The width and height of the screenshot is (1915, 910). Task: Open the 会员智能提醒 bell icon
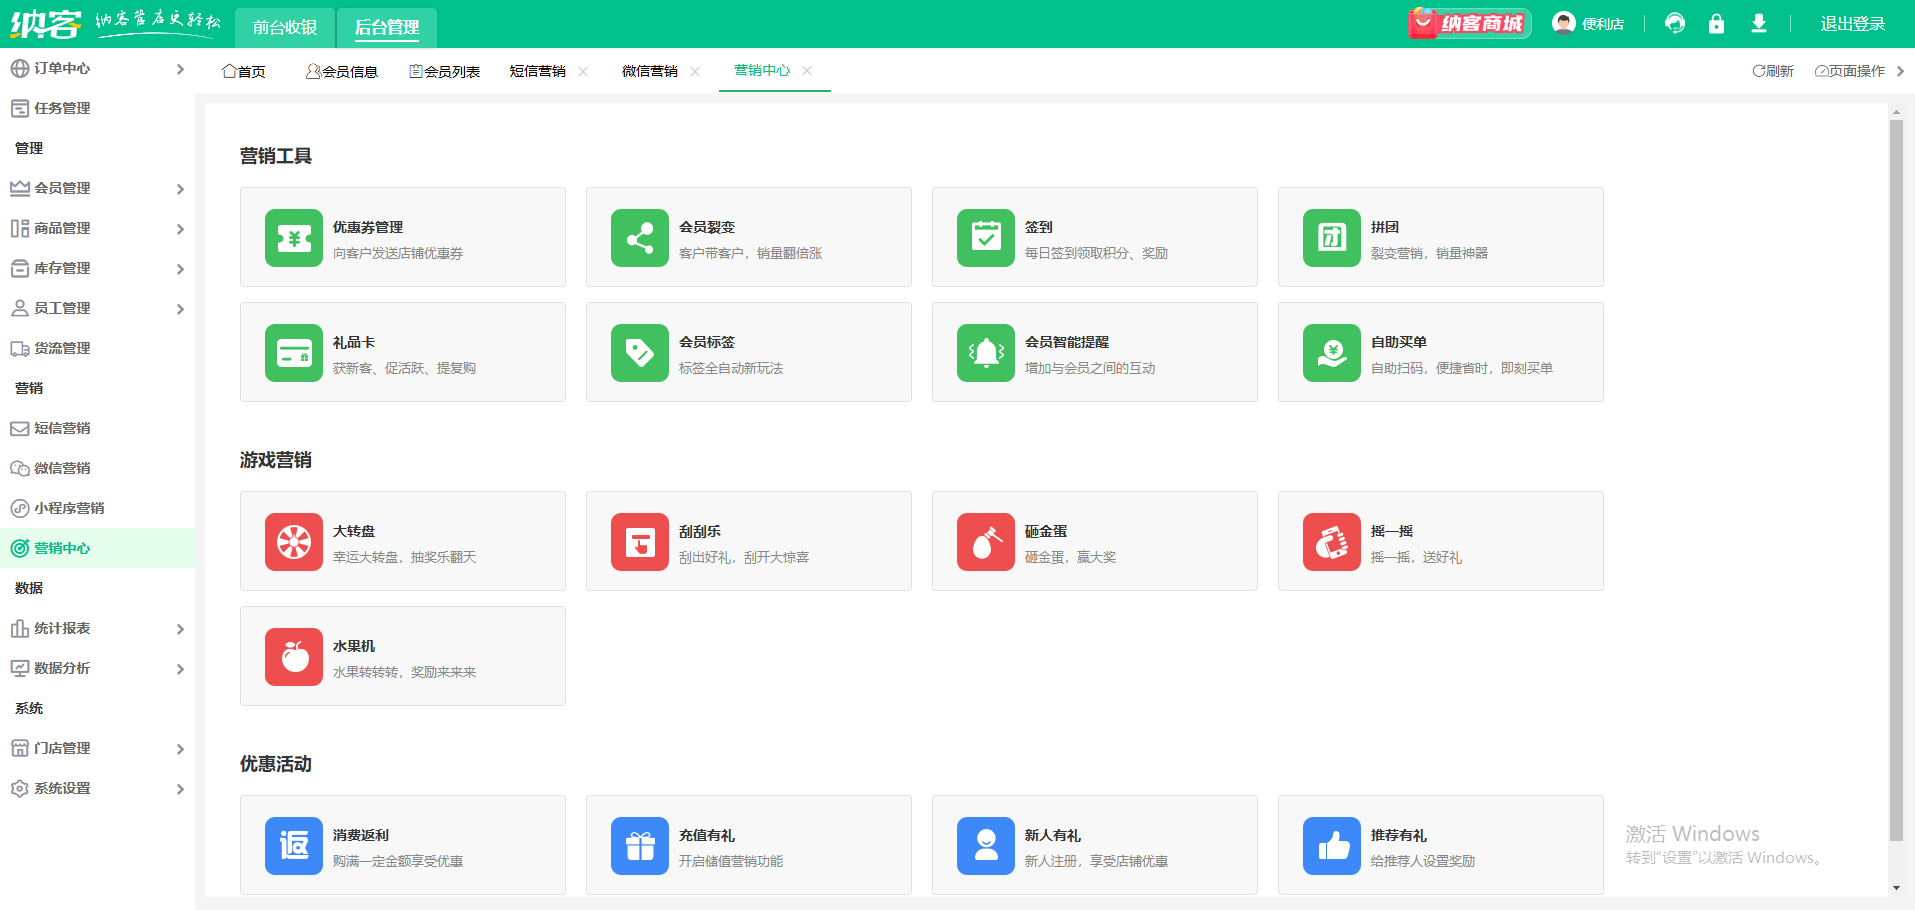point(986,353)
